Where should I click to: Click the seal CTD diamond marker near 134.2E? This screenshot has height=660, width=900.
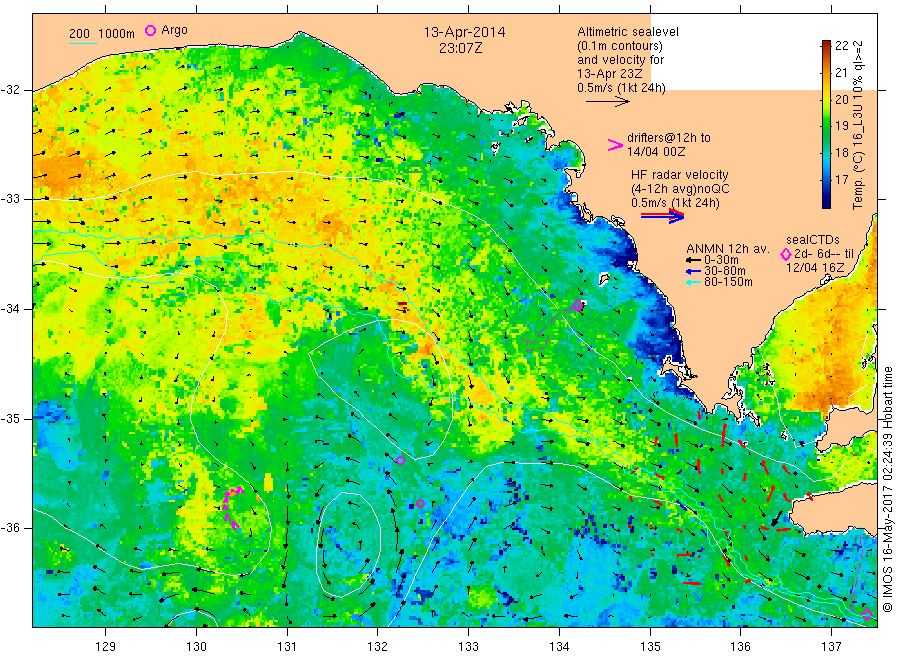[x=578, y=306]
